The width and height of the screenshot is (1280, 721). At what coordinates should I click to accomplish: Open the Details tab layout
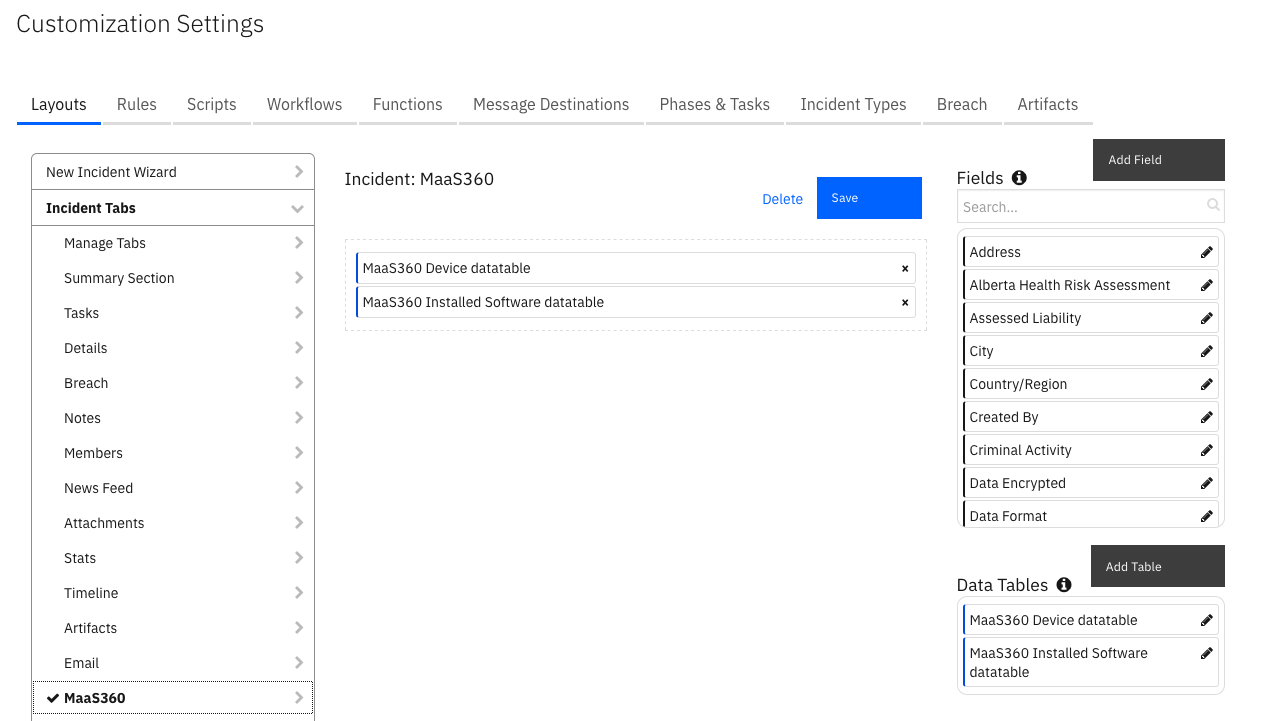coord(173,348)
